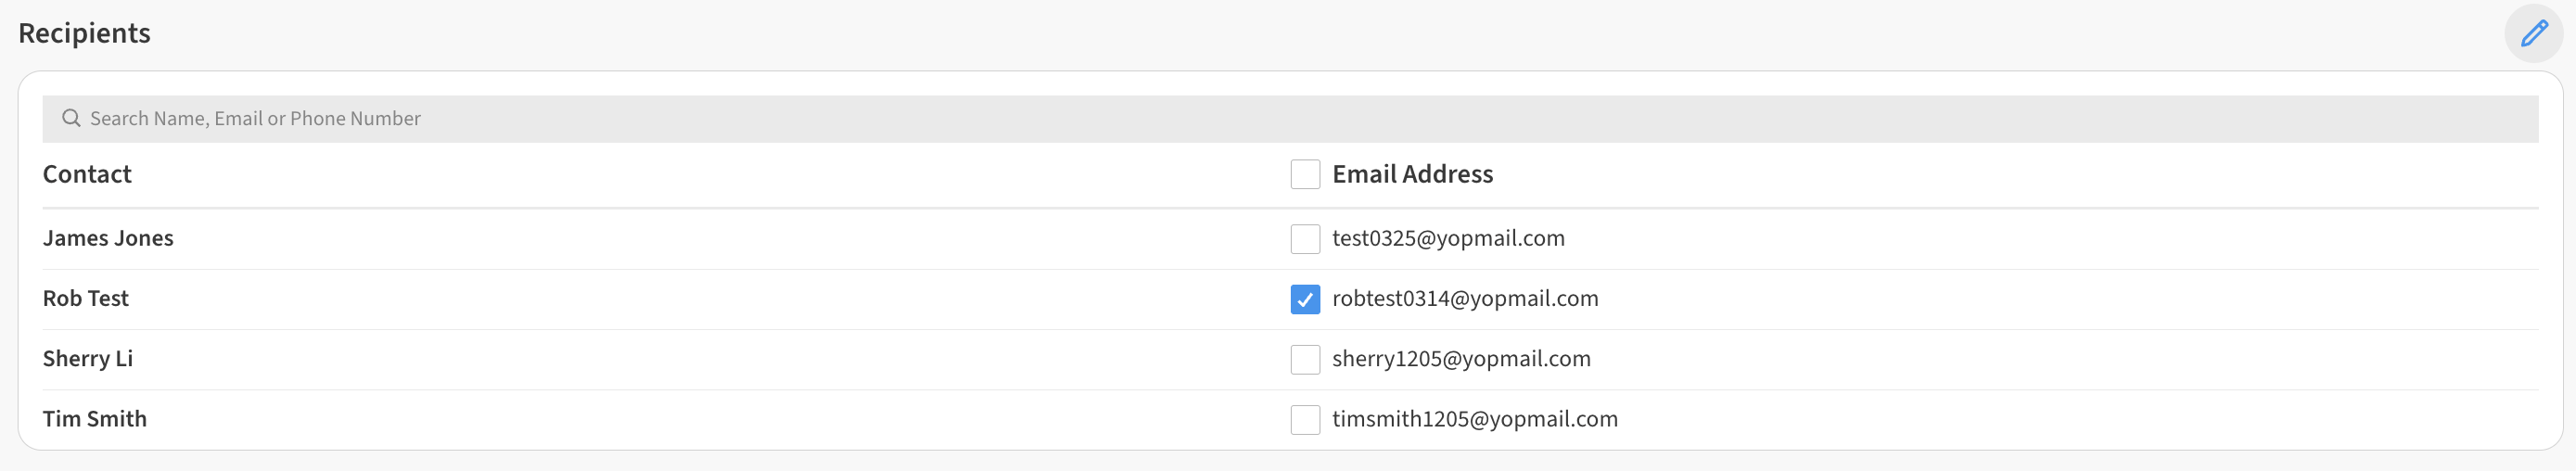2576x471 pixels.
Task: Click the Recipients section heading
Action: pyautogui.click(x=84, y=33)
